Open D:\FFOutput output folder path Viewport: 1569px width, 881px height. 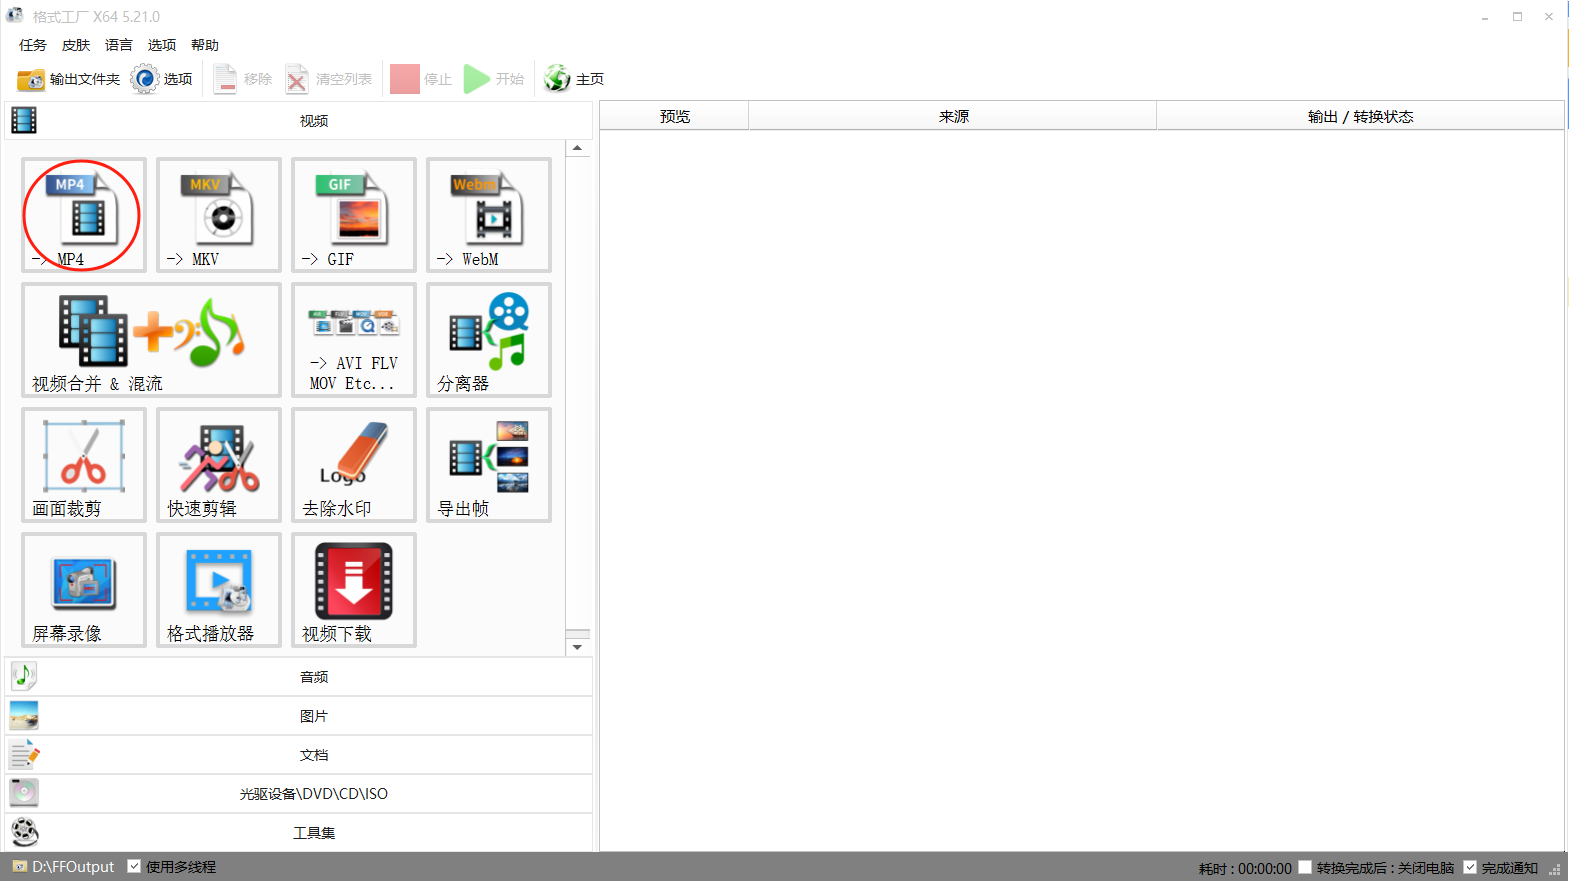[x=64, y=867]
